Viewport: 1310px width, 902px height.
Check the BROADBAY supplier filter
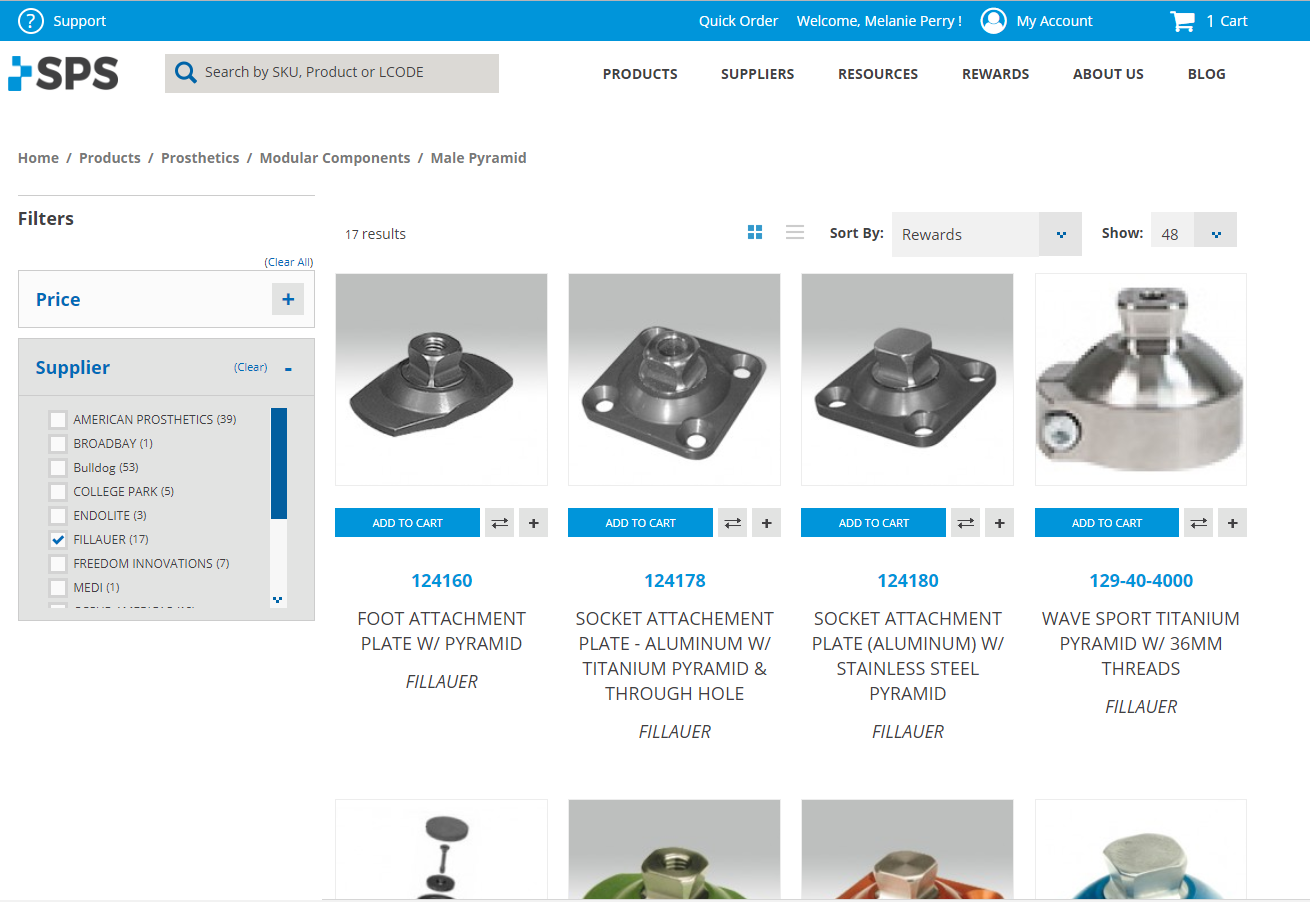[x=58, y=443]
